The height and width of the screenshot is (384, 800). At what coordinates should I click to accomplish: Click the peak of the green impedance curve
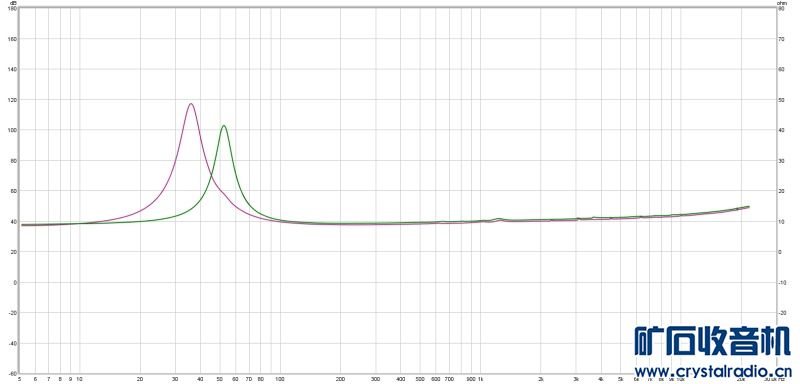223,126
